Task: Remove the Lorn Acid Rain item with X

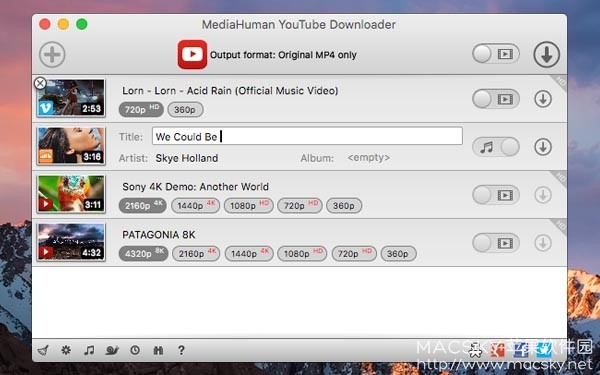Action: coord(40,83)
